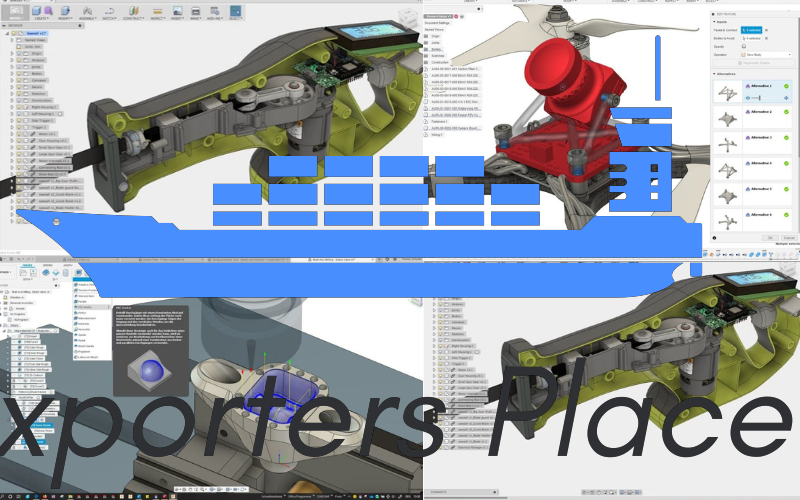Clear the Bodies to Avoid selection
Screen dimensions: 800x500
tap(766, 38)
